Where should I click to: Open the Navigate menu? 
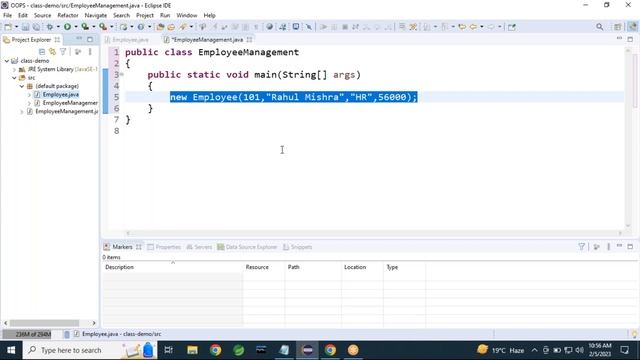[96, 16]
